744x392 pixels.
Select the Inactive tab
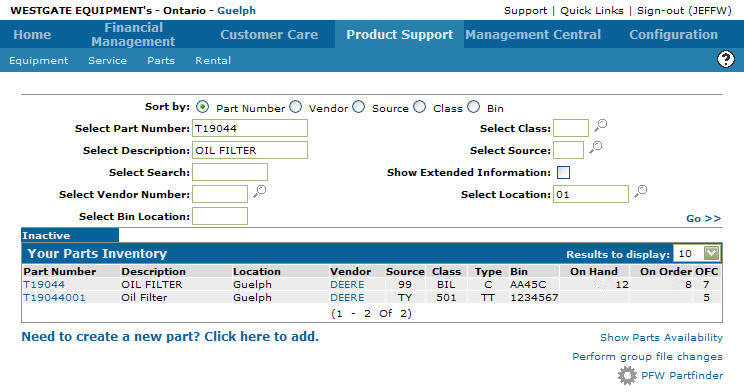[x=70, y=235]
